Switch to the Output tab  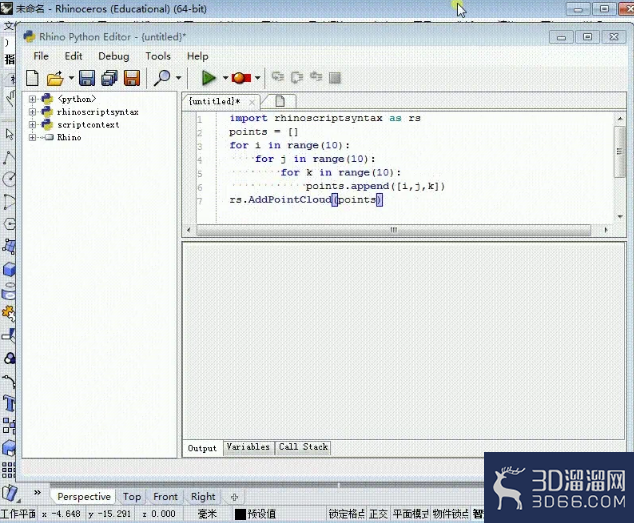pos(202,448)
